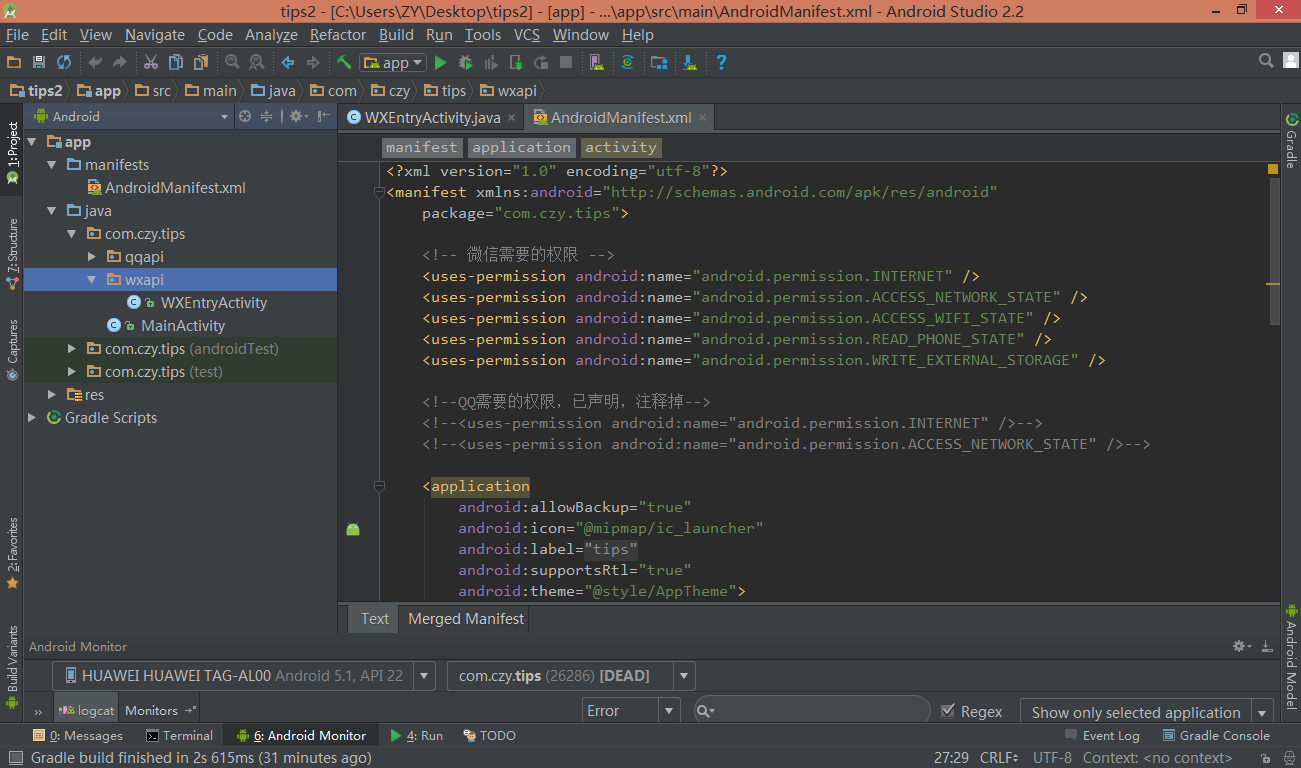This screenshot has height=768, width=1301.
Task: Open the Build menu
Action: [396, 35]
